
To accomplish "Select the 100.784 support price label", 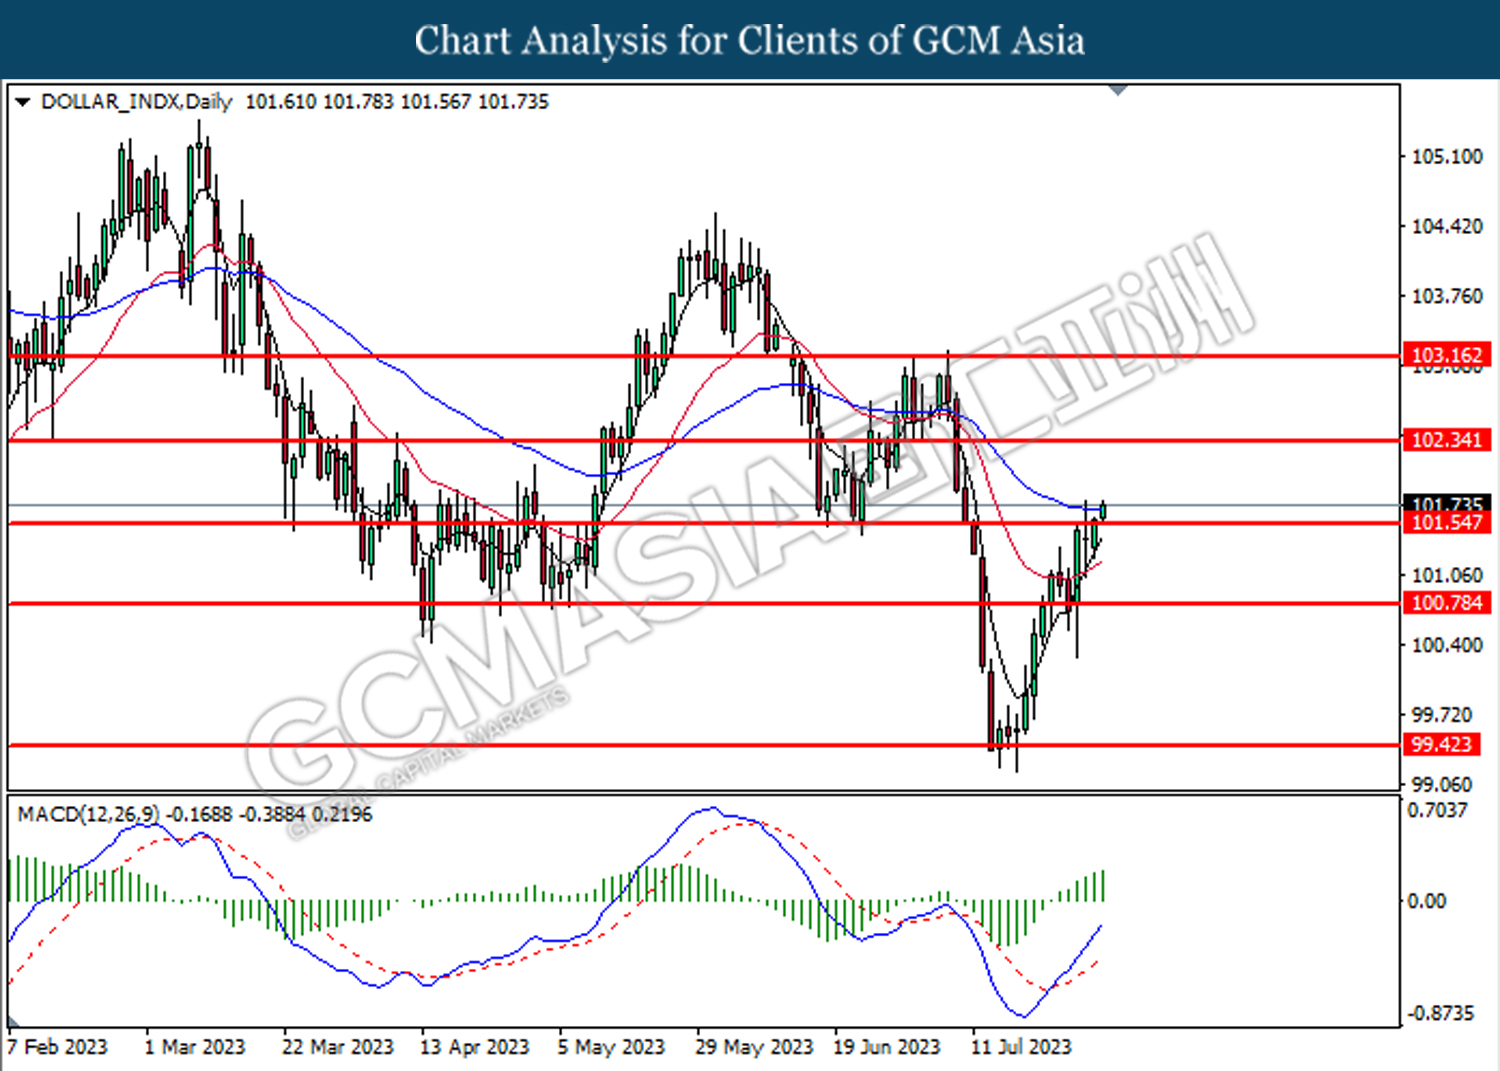I will pyautogui.click(x=1447, y=603).
